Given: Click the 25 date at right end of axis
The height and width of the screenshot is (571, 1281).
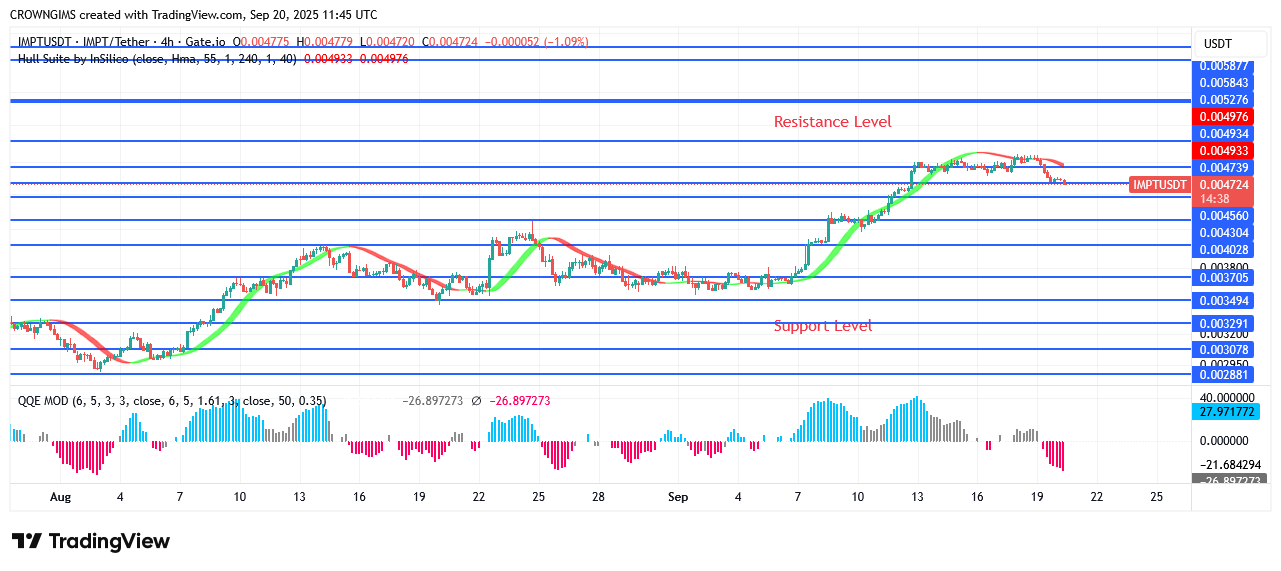Looking at the screenshot, I should point(1156,497).
